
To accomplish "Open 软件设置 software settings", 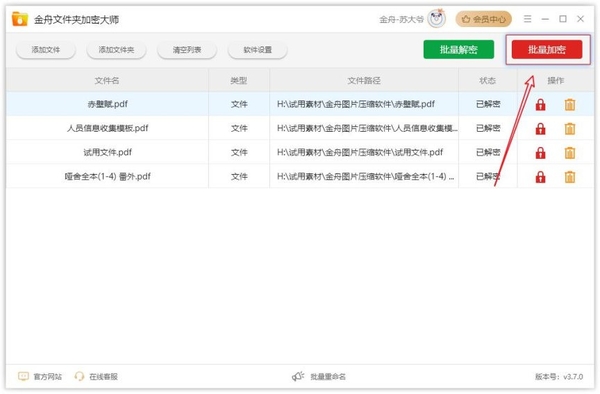I will point(258,50).
